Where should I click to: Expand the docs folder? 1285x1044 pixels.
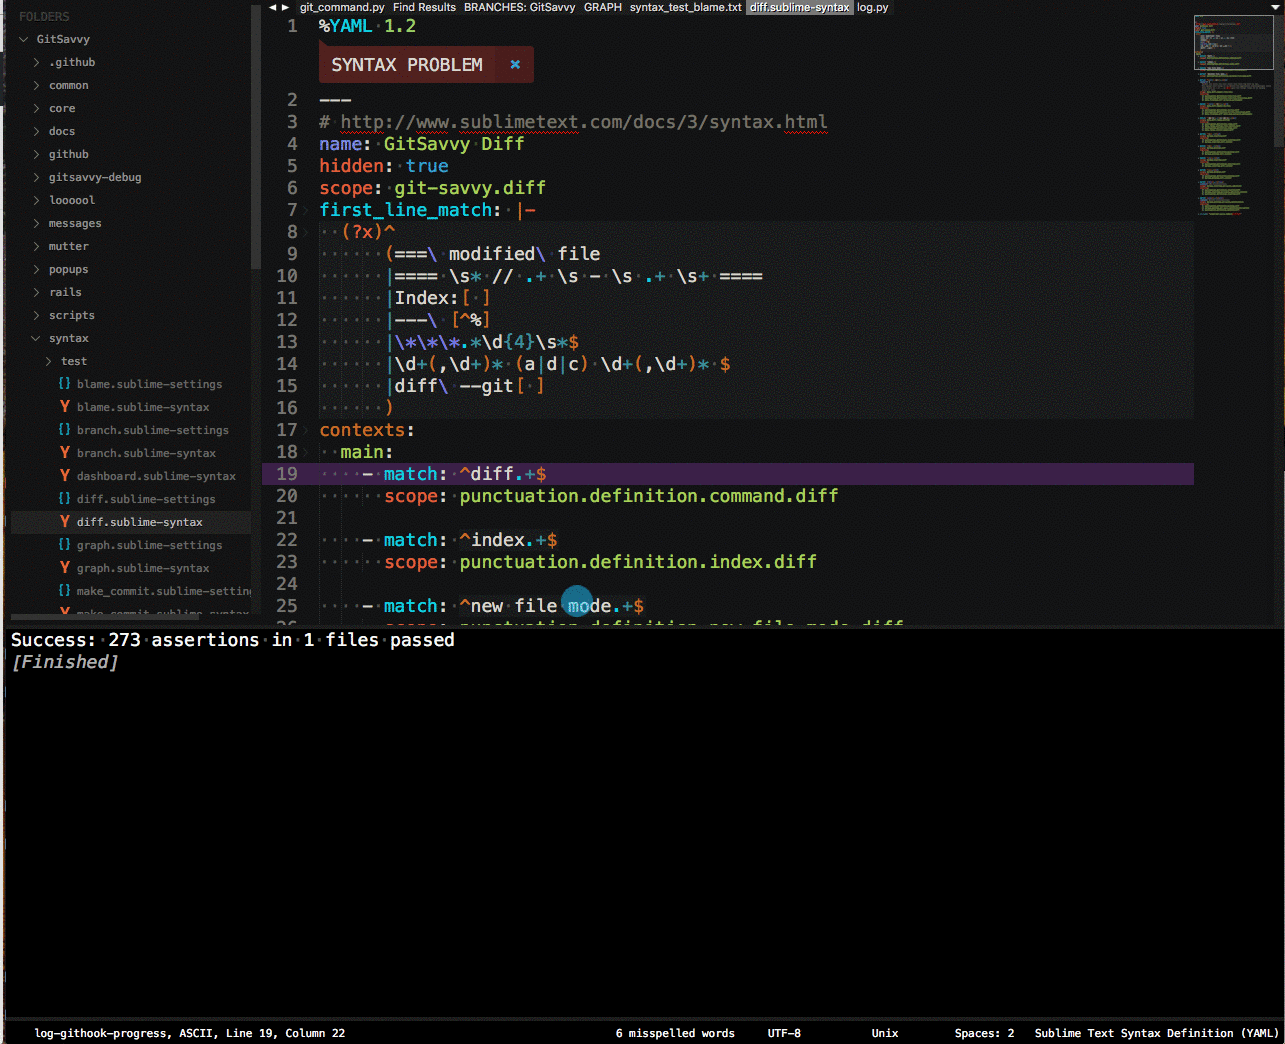37,131
